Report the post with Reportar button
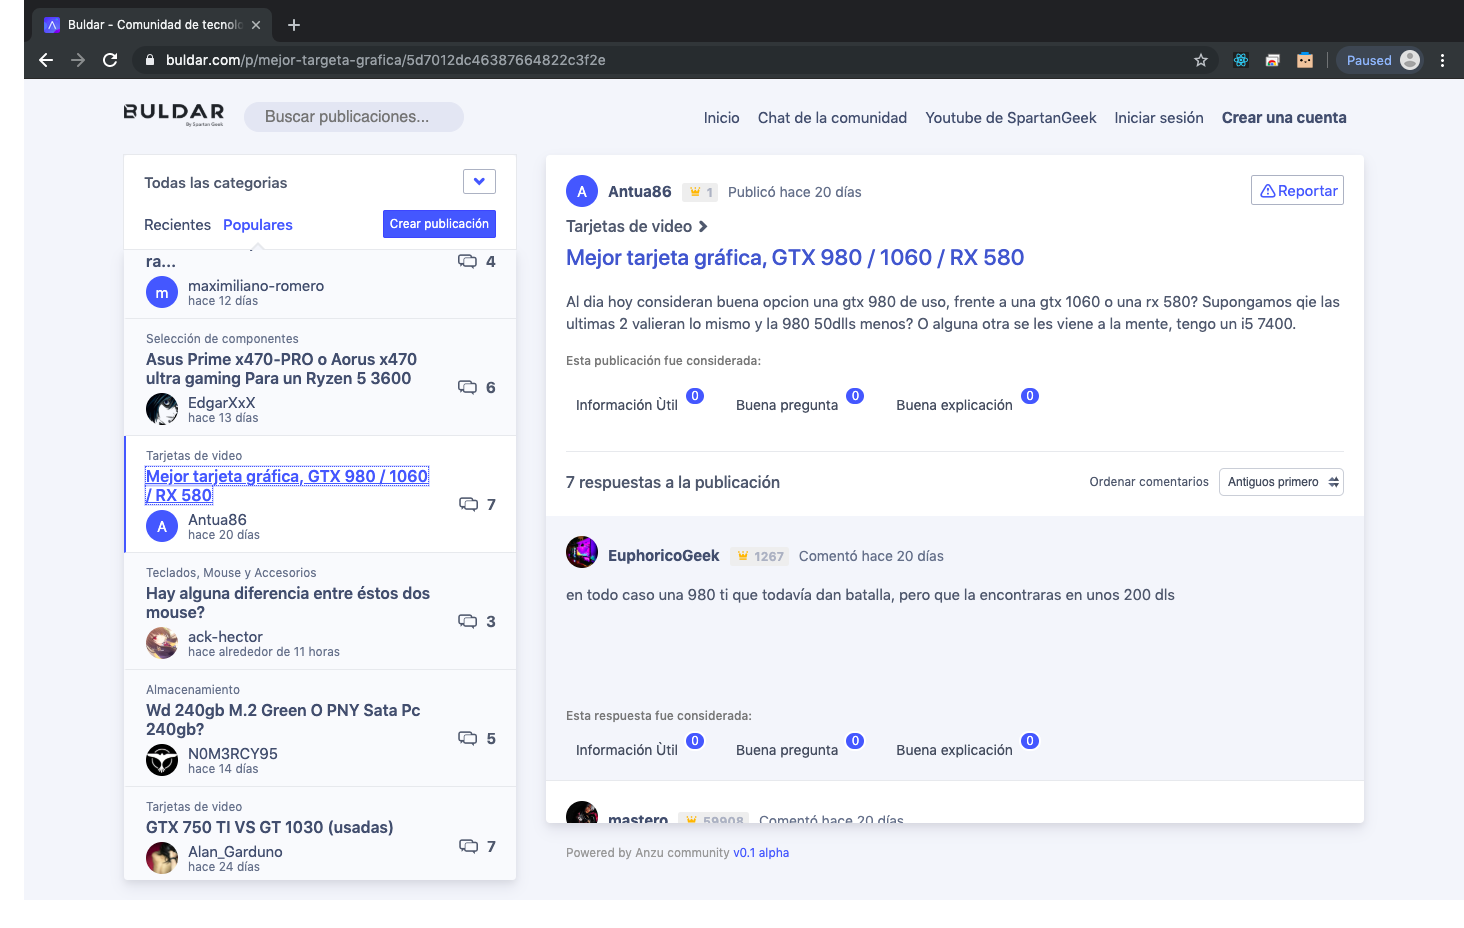This screenshot has height=928, width=1464. click(1297, 190)
